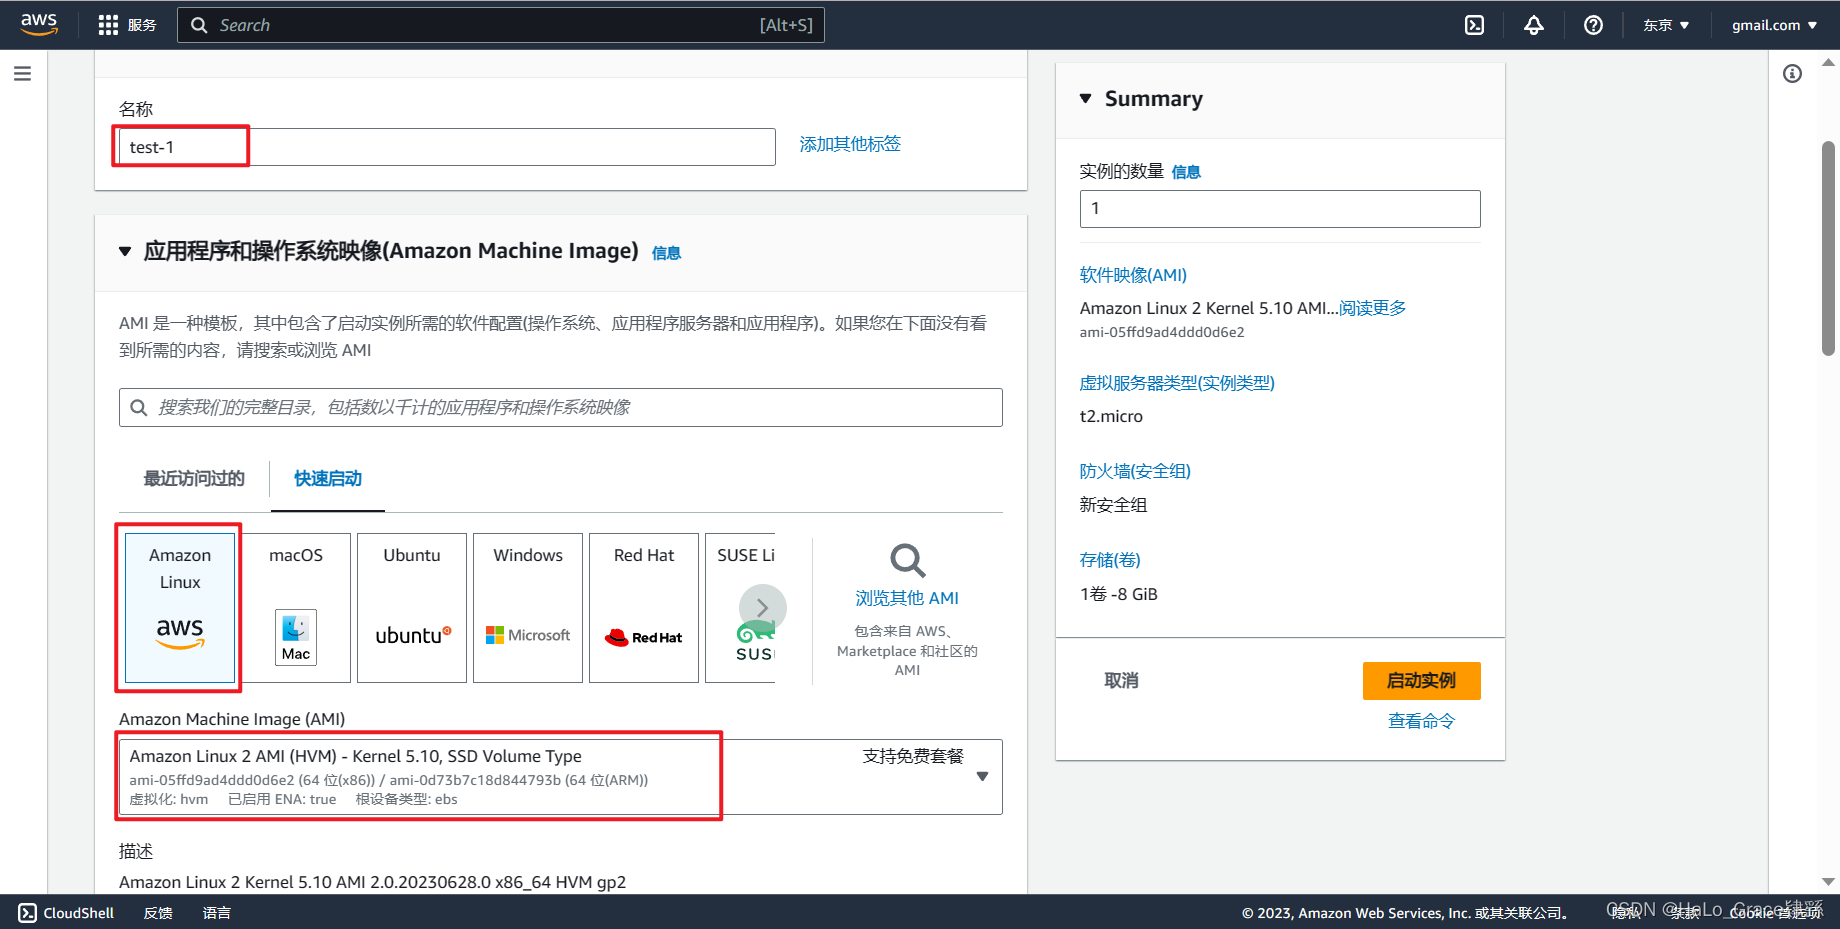Click 信息 link next to AMI heading
Screen dimensions: 1840x929
(x=666, y=253)
